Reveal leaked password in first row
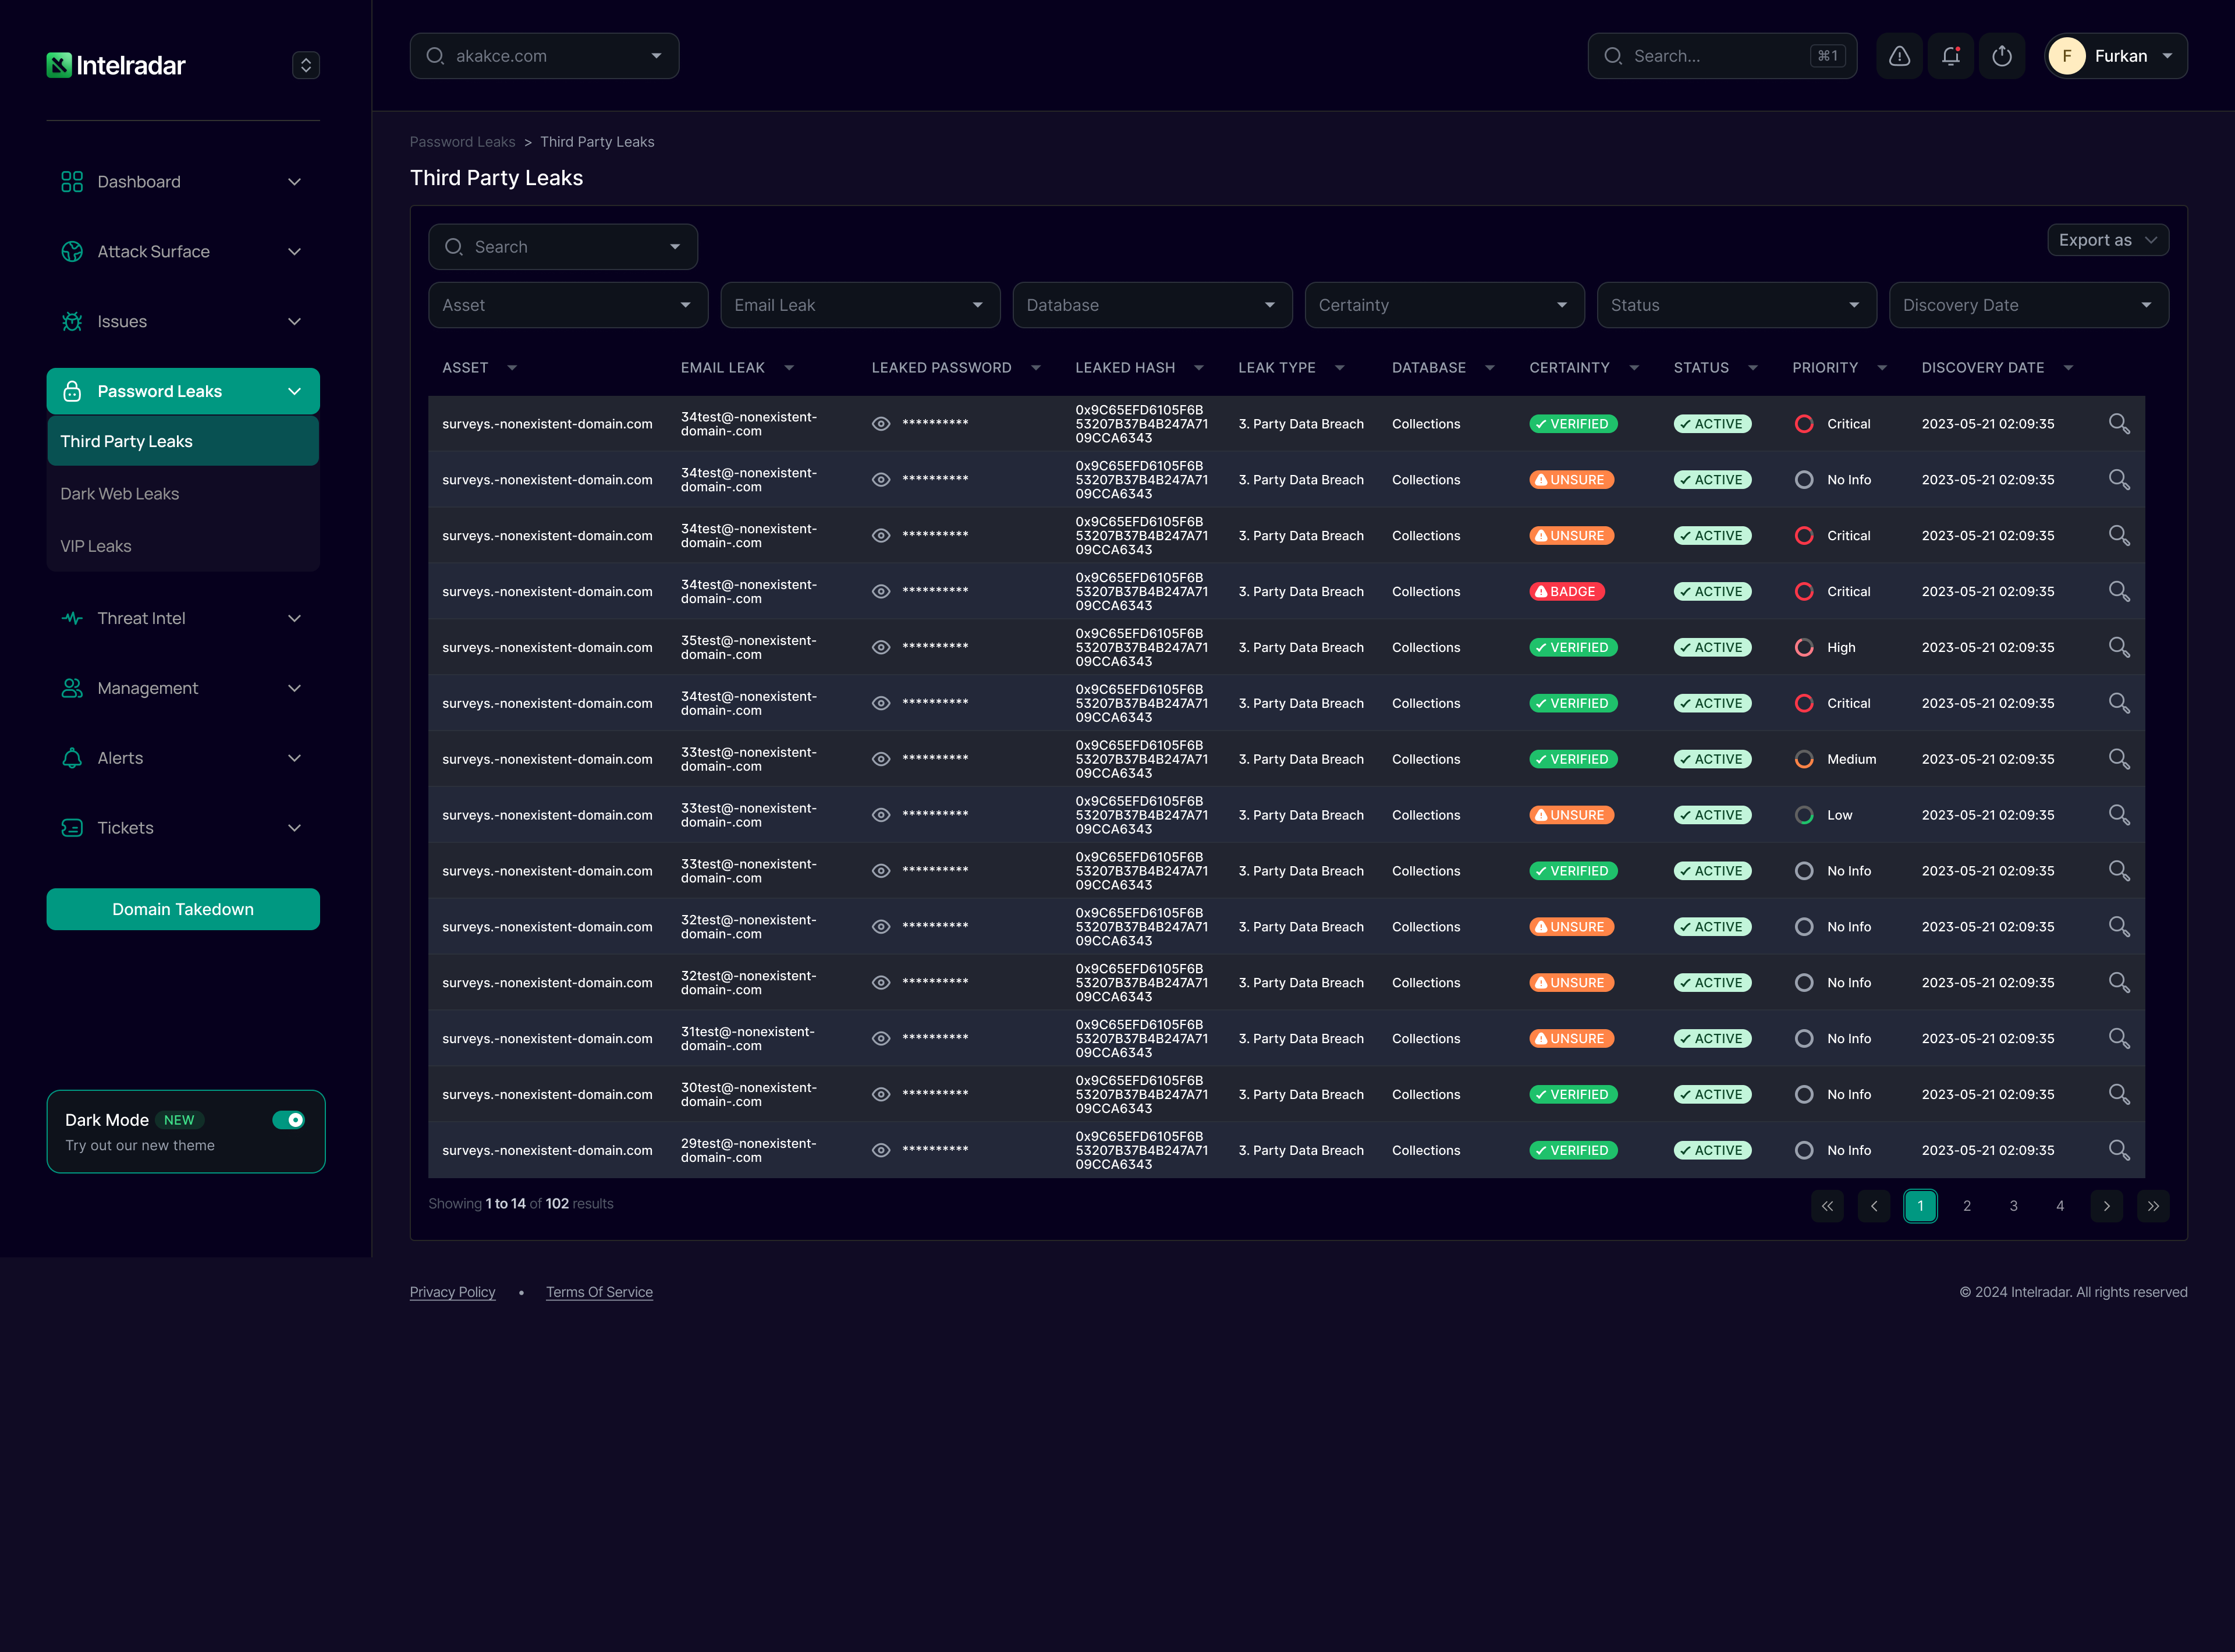 tap(880, 424)
